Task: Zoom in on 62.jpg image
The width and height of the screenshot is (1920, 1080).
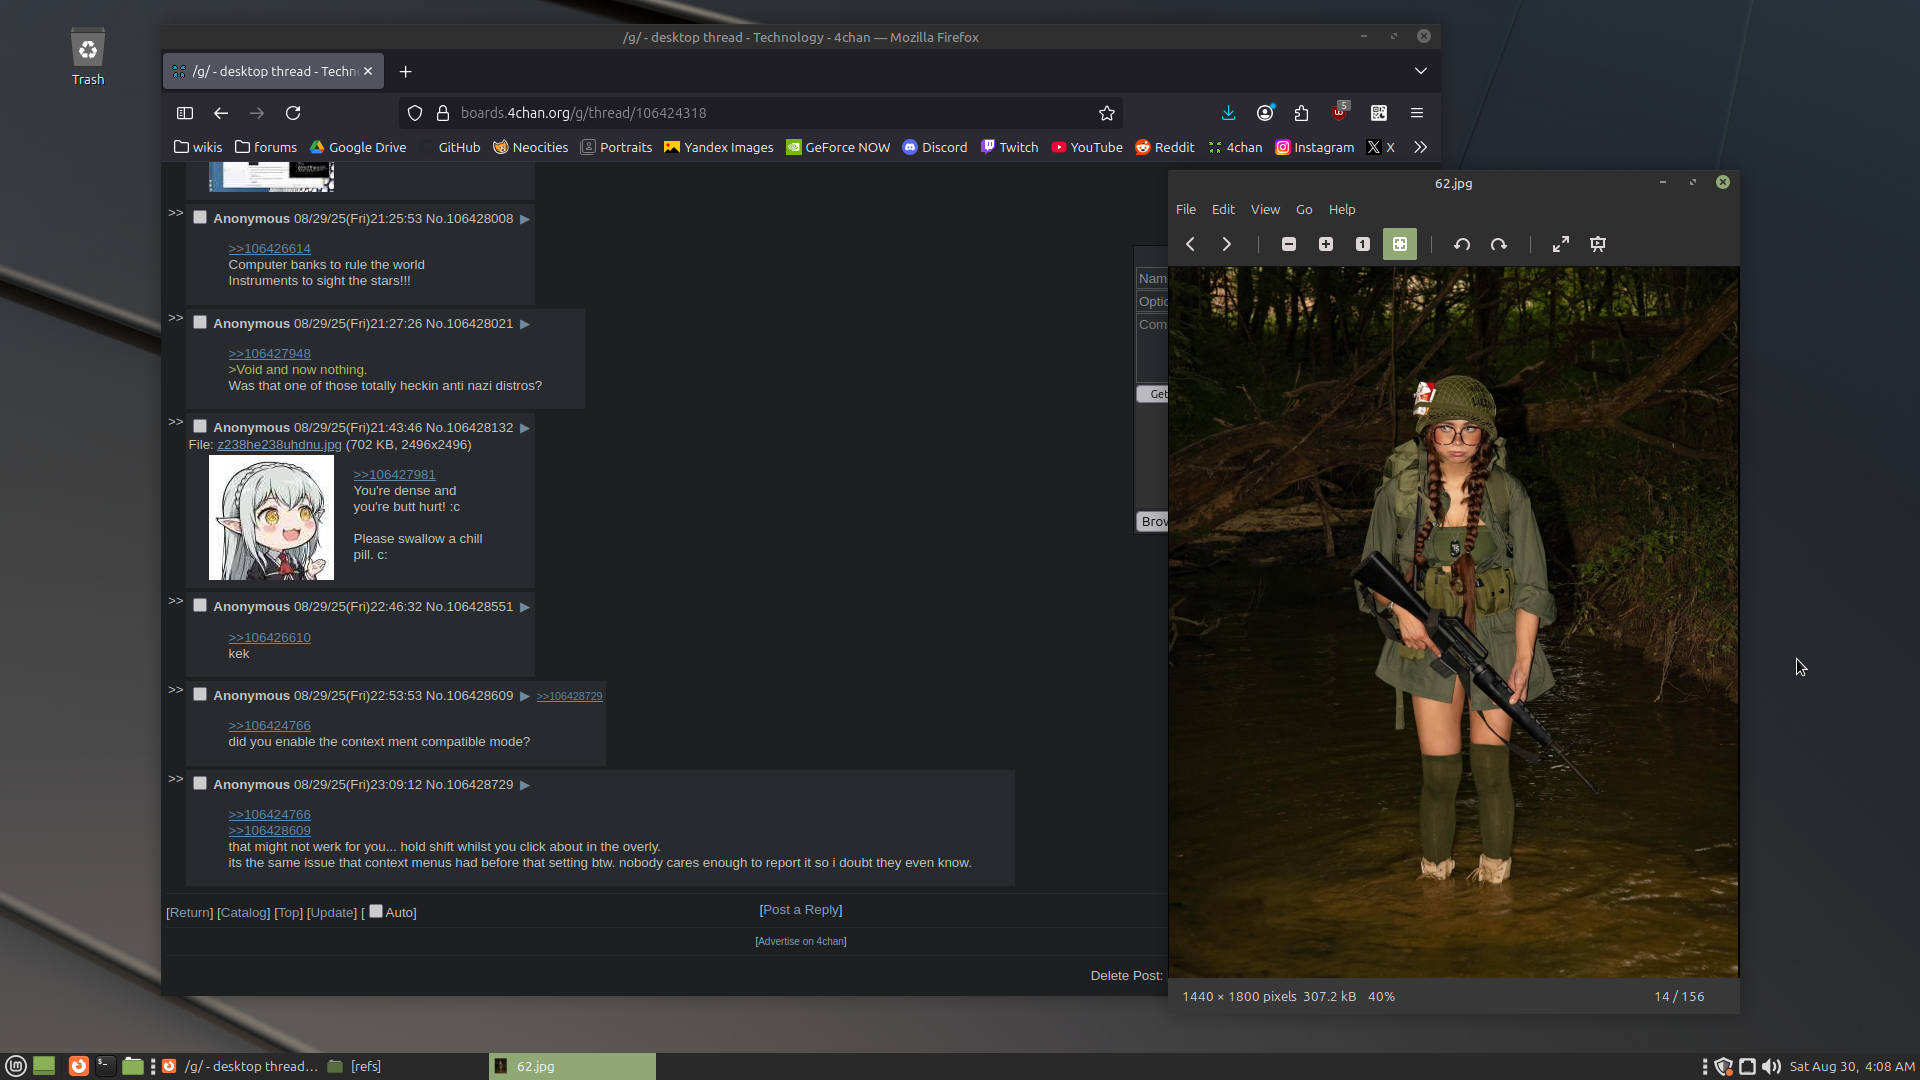Action: 1326,244
